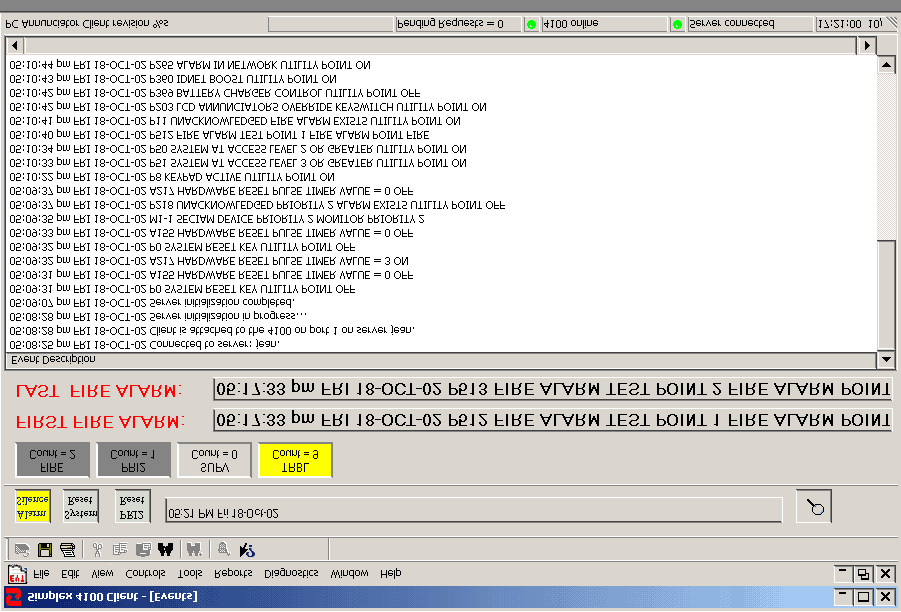Click the yellow TRBL Count = 9 button
This screenshot has height=612, width=901.
click(x=295, y=460)
